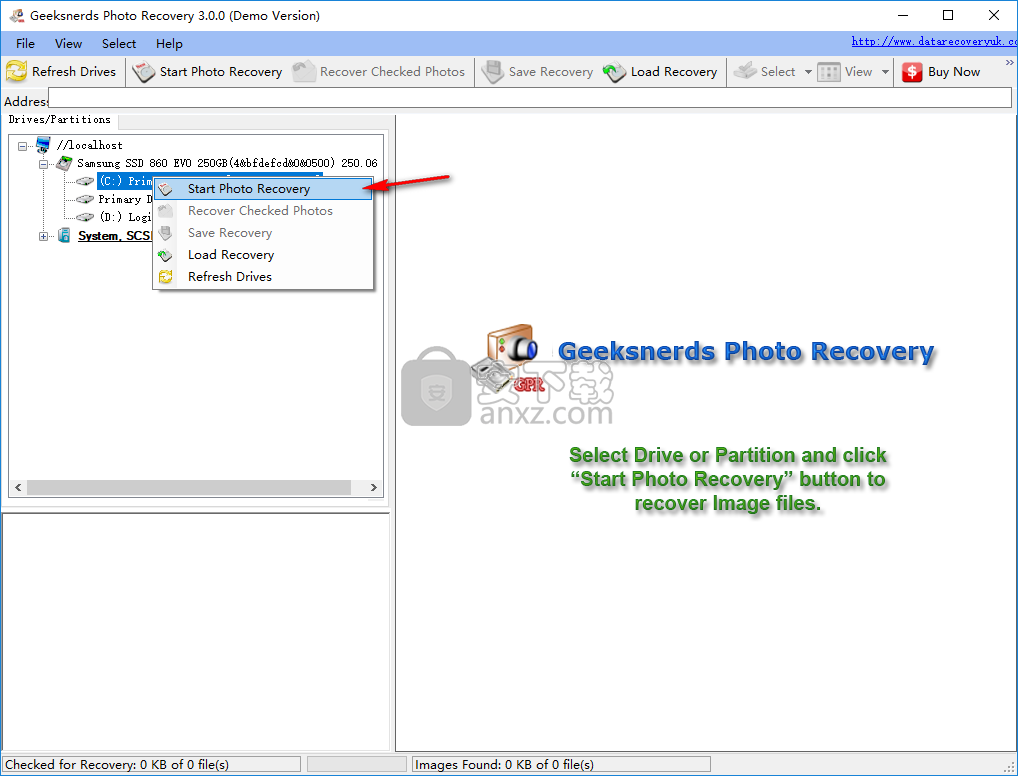Click the C: partition drive icon
The width and height of the screenshot is (1018, 776).
[x=85, y=181]
